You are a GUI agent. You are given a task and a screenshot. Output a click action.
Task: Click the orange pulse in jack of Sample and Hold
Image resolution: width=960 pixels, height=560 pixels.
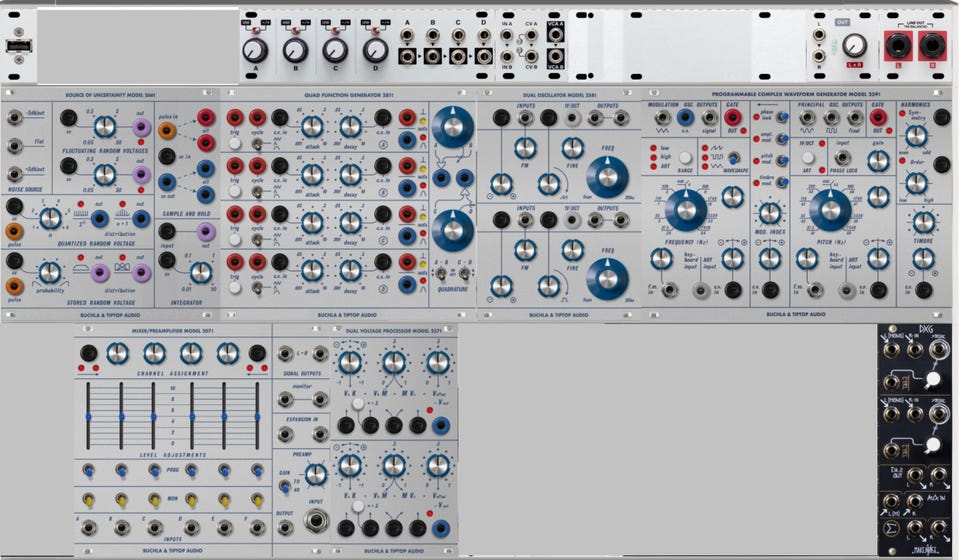click(167, 130)
